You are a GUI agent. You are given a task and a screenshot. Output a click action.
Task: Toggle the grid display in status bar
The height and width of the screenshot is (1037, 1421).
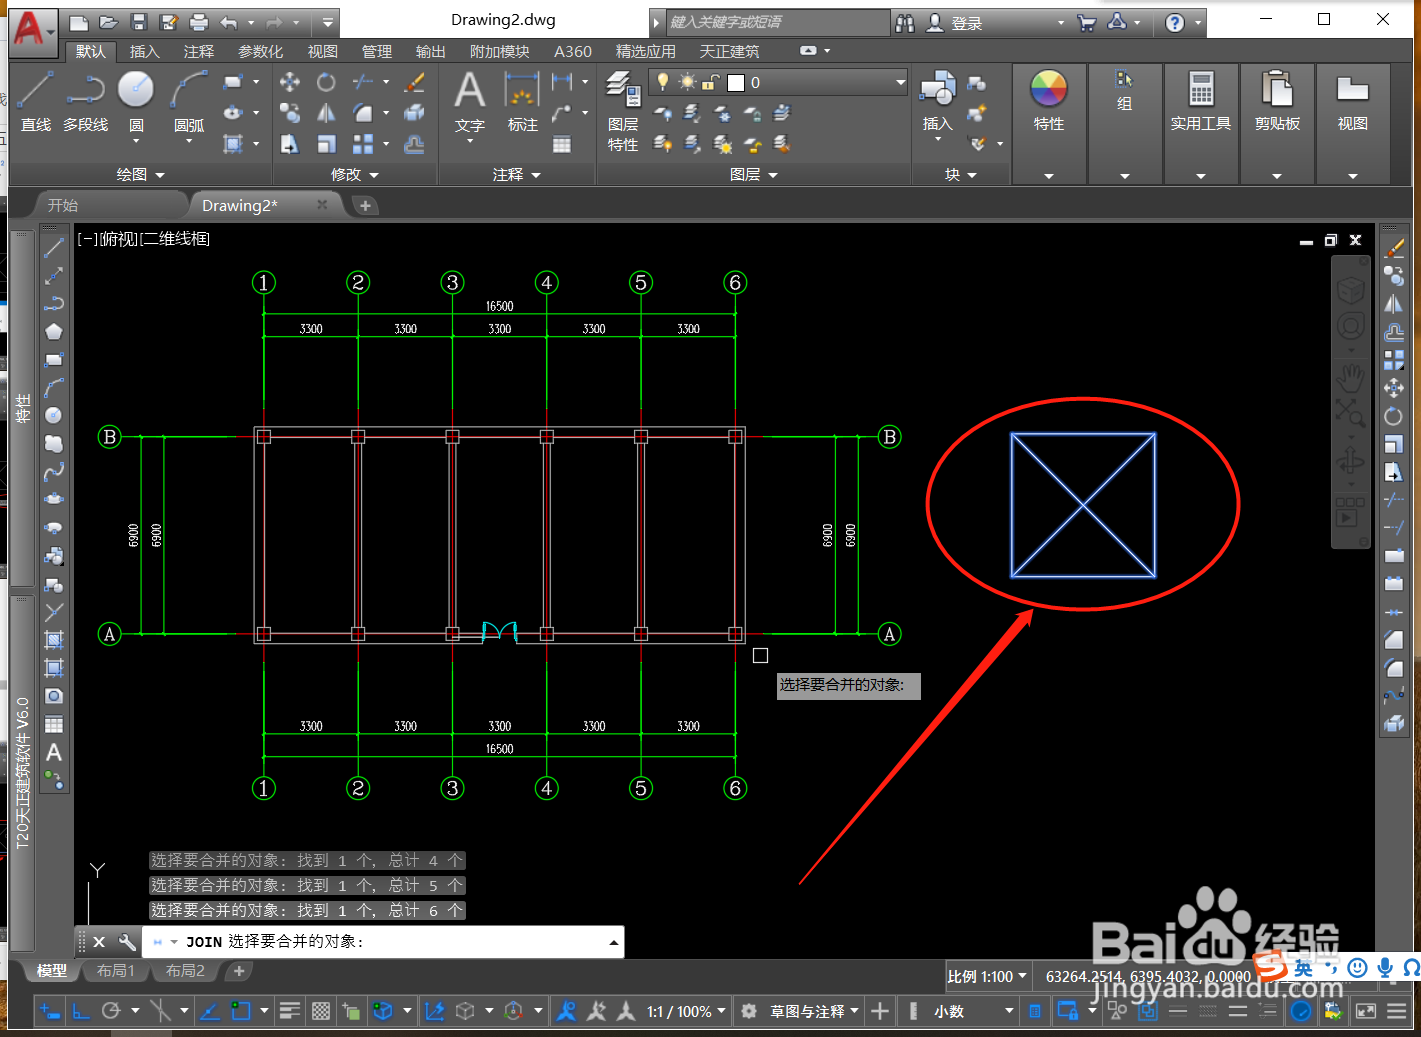click(x=321, y=1011)
